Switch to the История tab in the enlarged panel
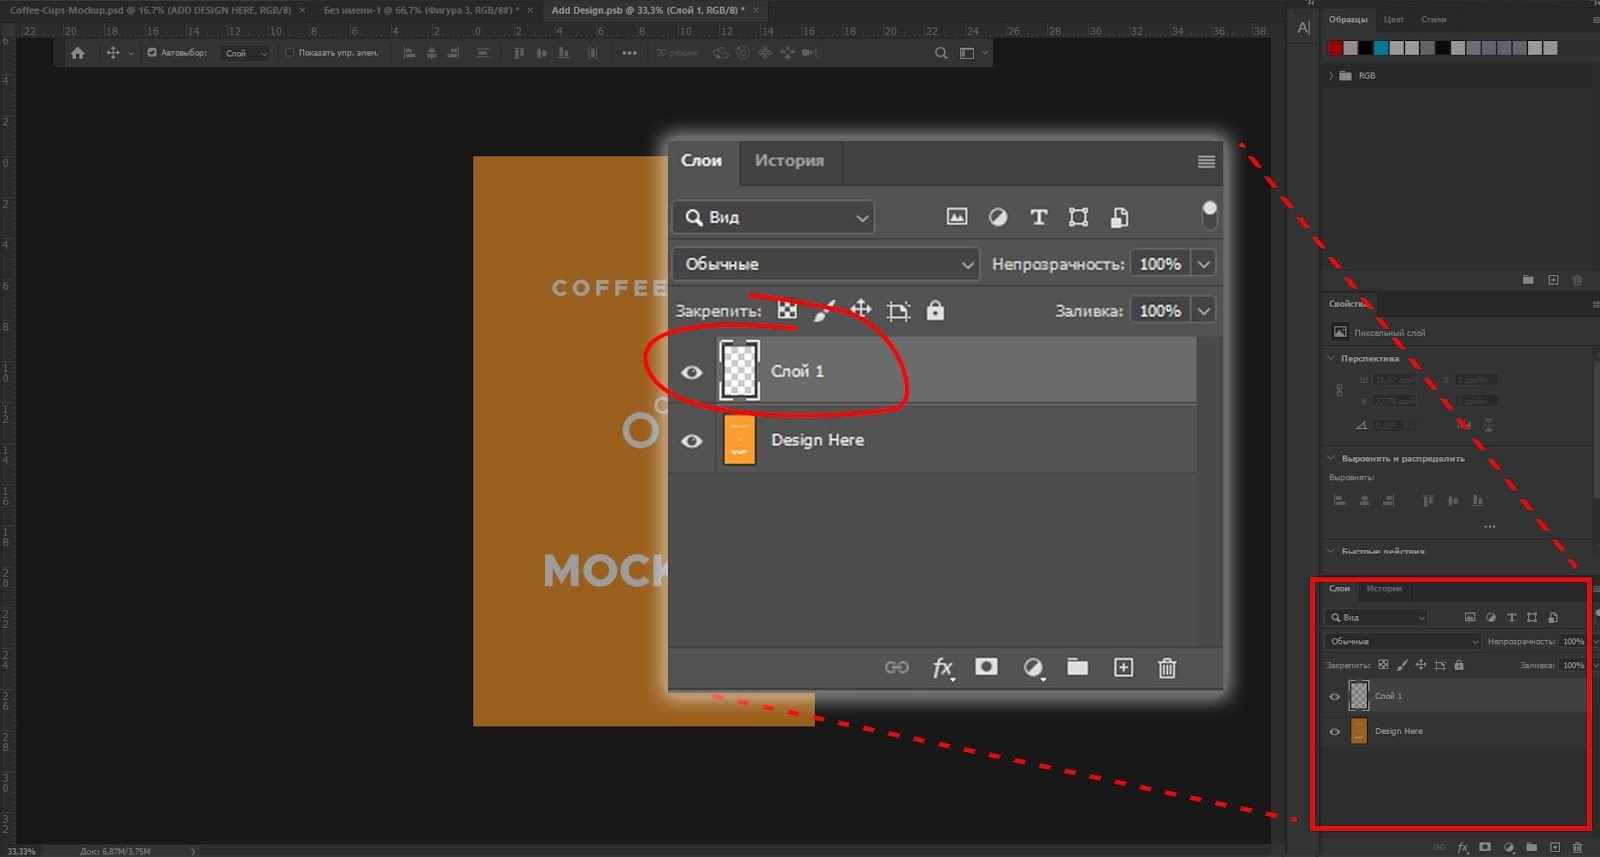This screenshot has width=1600, height=857. click(x=789, y=161)
